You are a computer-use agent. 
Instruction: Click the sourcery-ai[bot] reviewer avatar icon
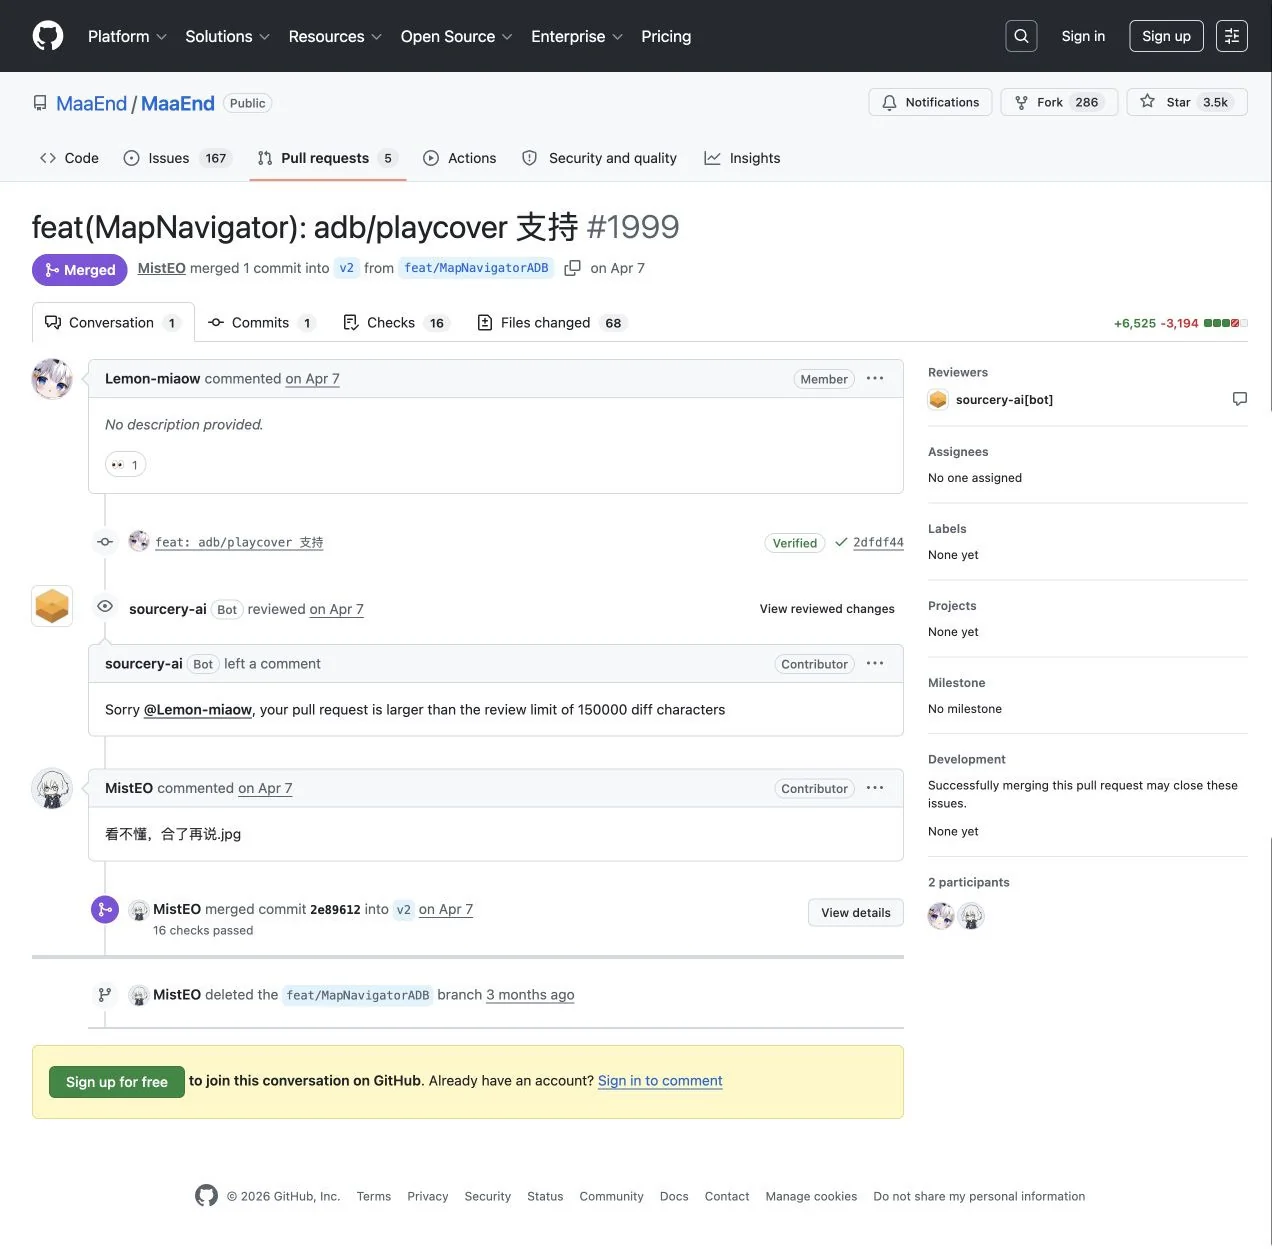click(938, 400)
